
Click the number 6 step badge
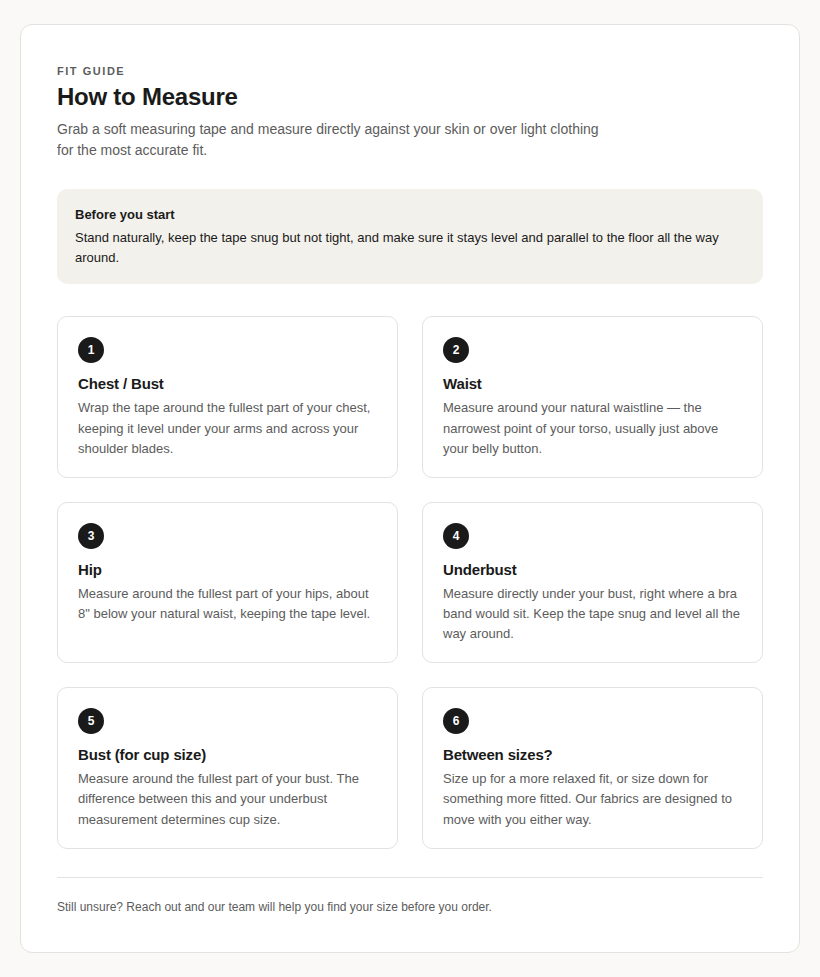(x=456, y=721)
